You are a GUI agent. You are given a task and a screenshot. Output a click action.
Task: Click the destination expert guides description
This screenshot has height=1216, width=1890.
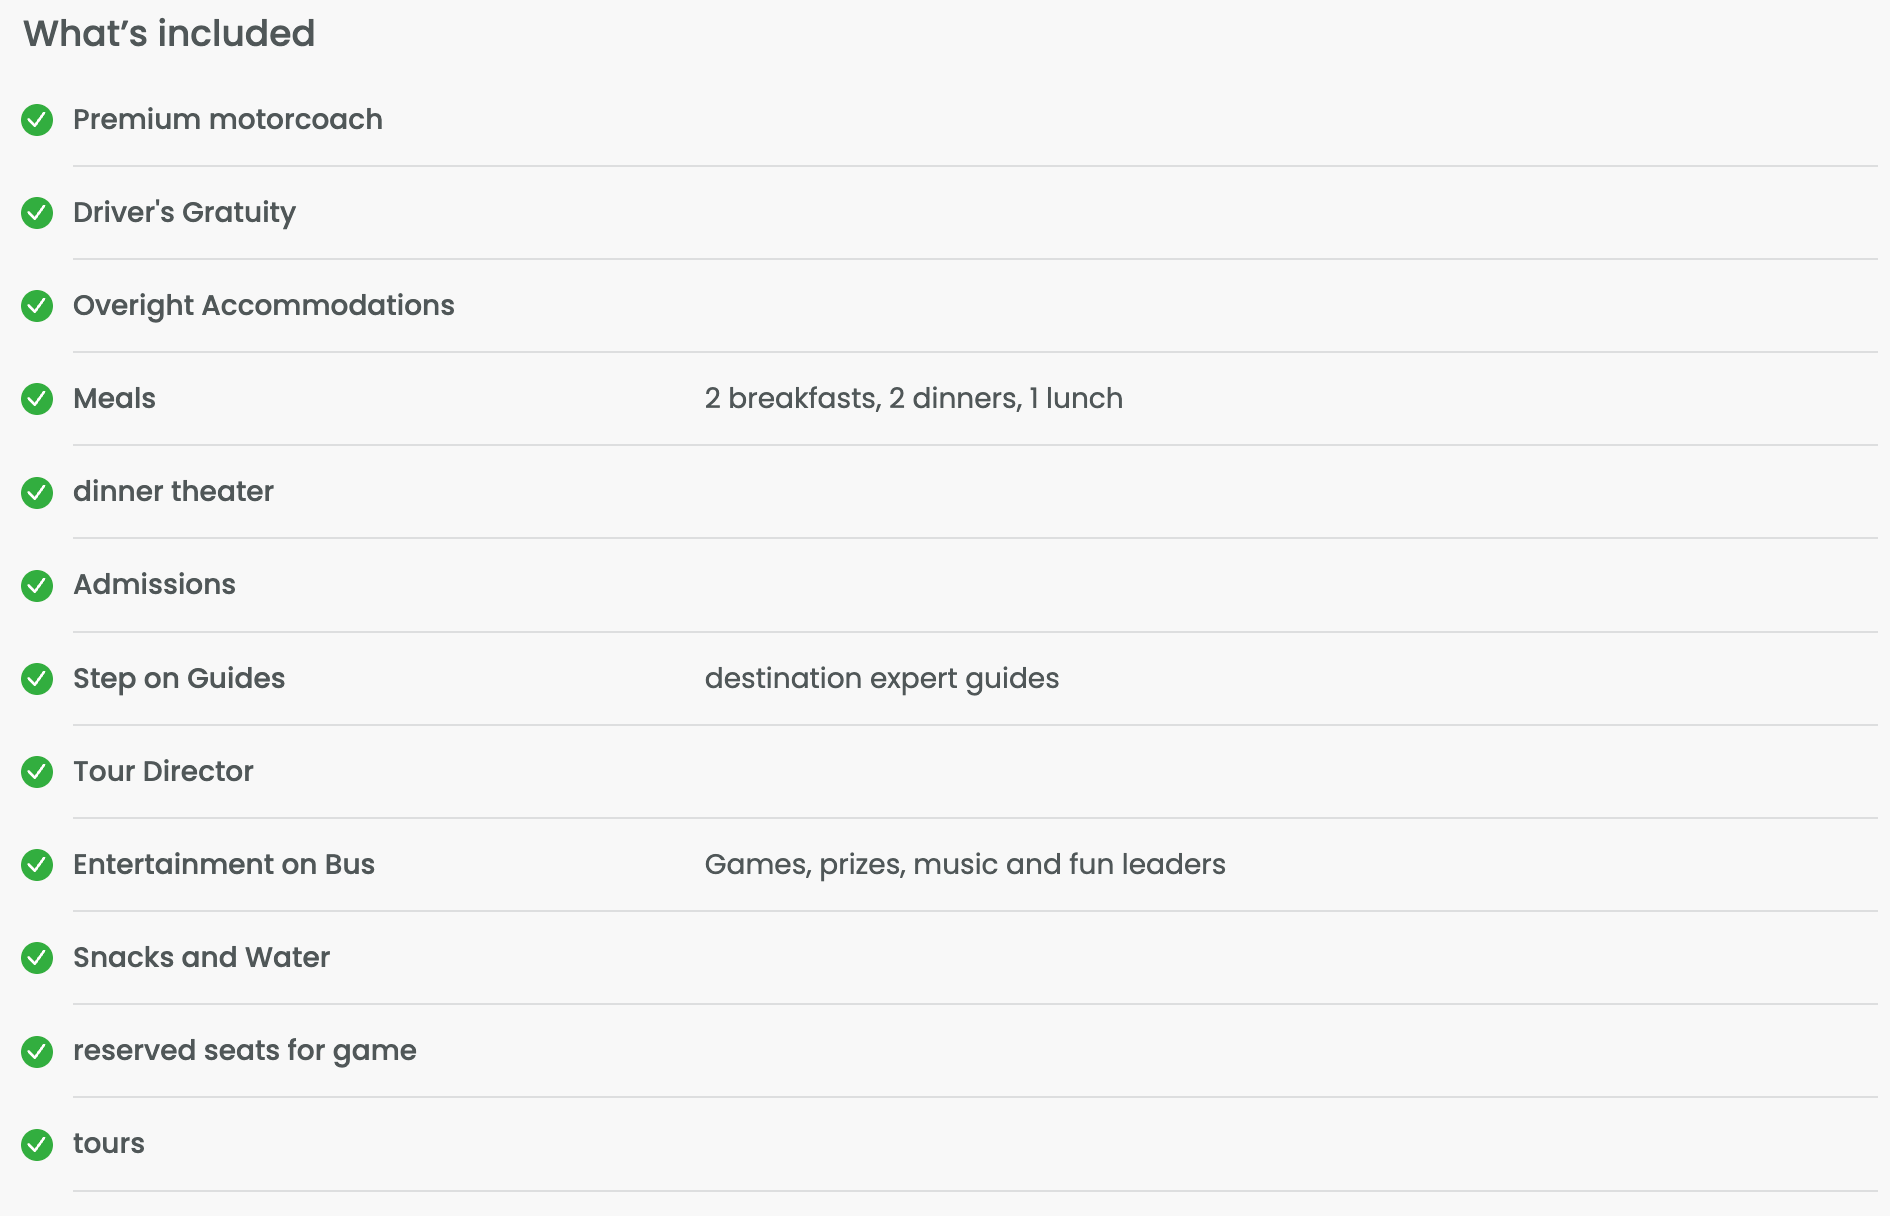(882, 678)
